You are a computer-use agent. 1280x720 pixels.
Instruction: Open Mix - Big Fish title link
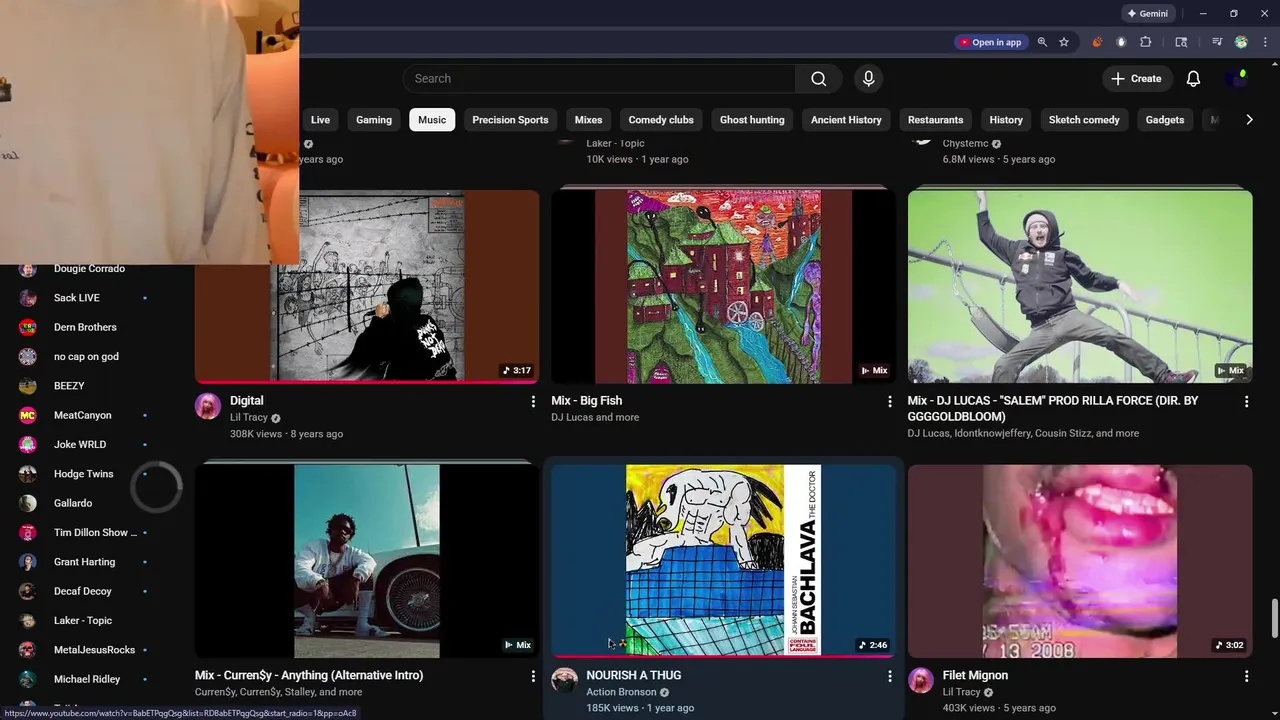click(587, 401)
